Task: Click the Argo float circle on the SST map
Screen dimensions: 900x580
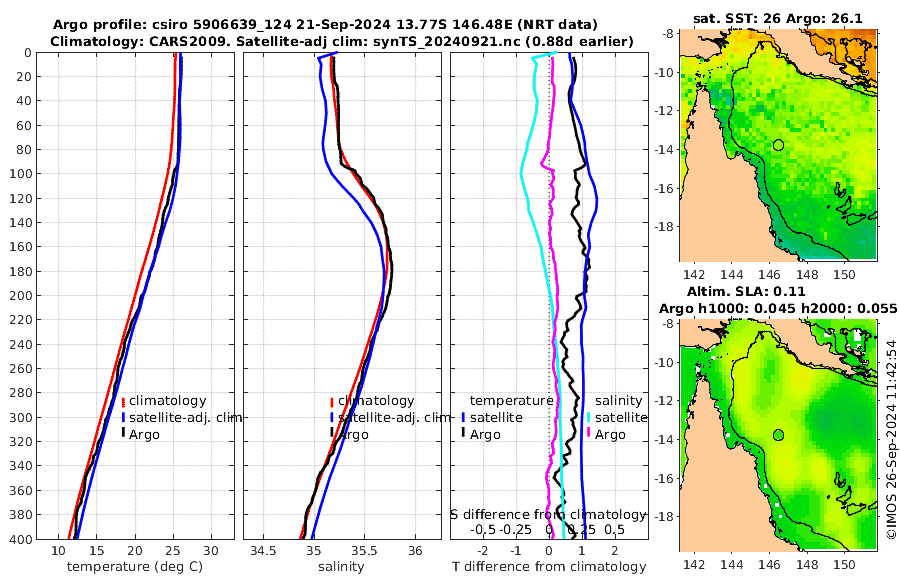Action: pyautogui.click(x=778, y=145)
